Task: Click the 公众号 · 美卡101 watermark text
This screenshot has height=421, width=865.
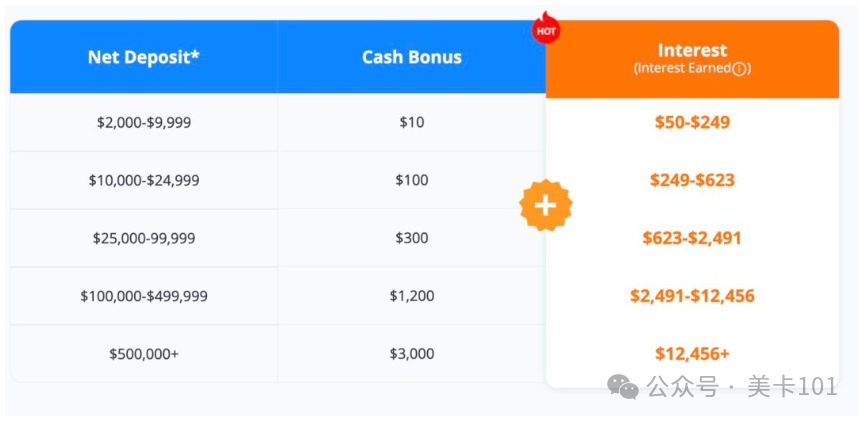Action: [742, 387]
